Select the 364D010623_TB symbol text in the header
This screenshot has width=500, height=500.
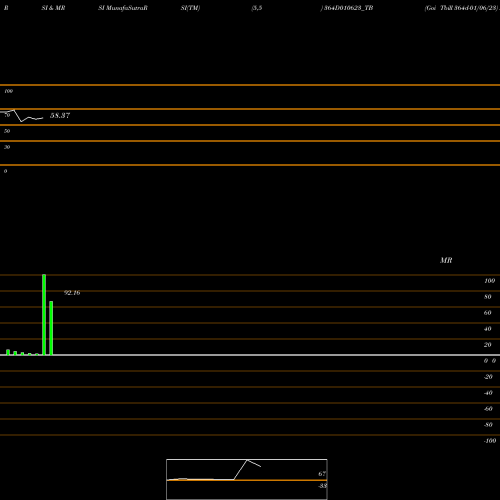point(348,8)
